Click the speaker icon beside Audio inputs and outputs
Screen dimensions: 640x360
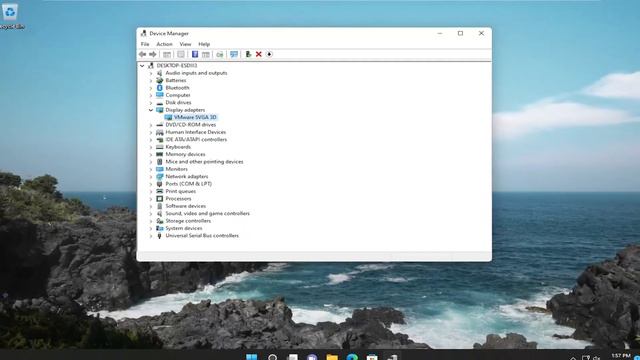(160, 73)
